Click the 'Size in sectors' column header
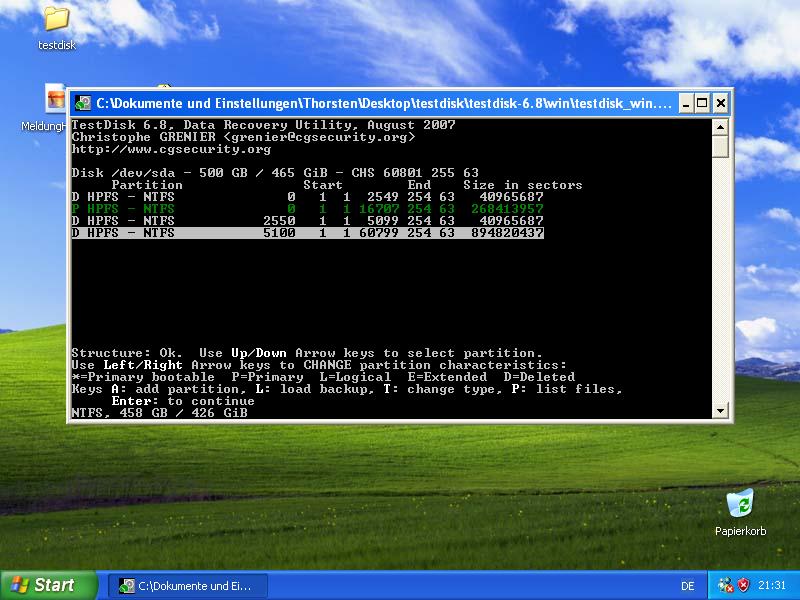Viewport: 800px width, 600px height. pyautogui.click(x=522, y=185)
